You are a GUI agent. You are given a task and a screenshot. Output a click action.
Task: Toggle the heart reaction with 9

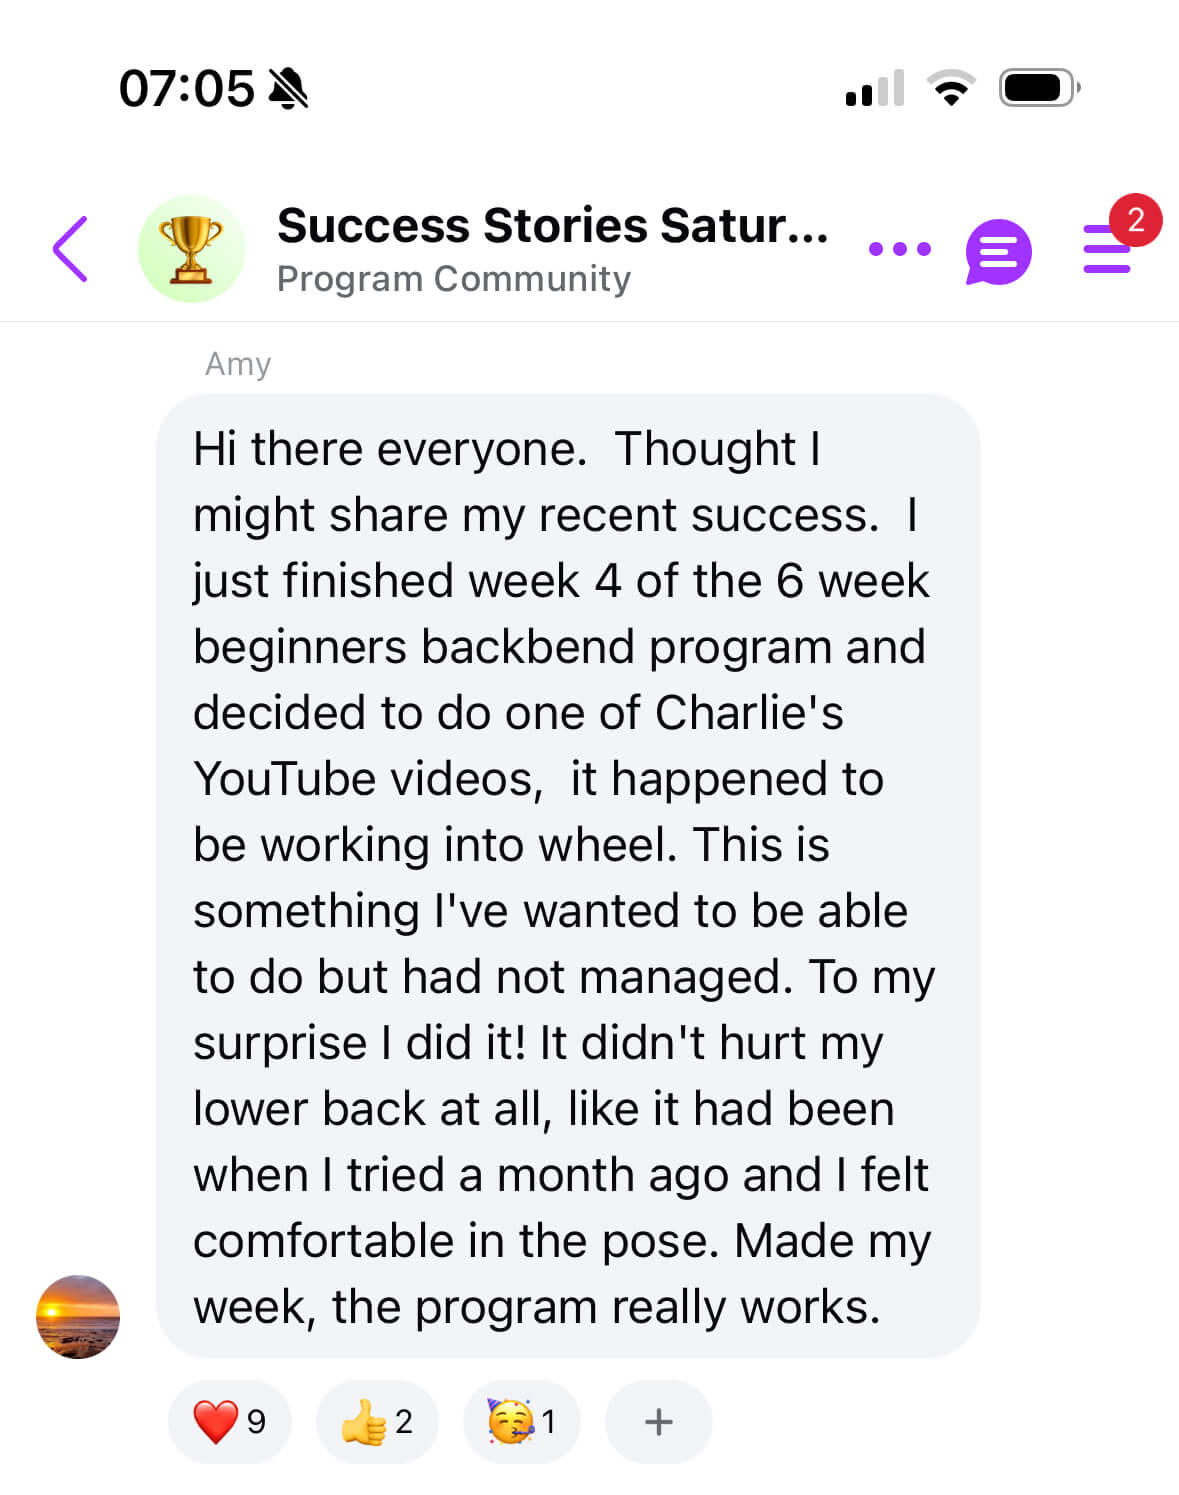229,1421
